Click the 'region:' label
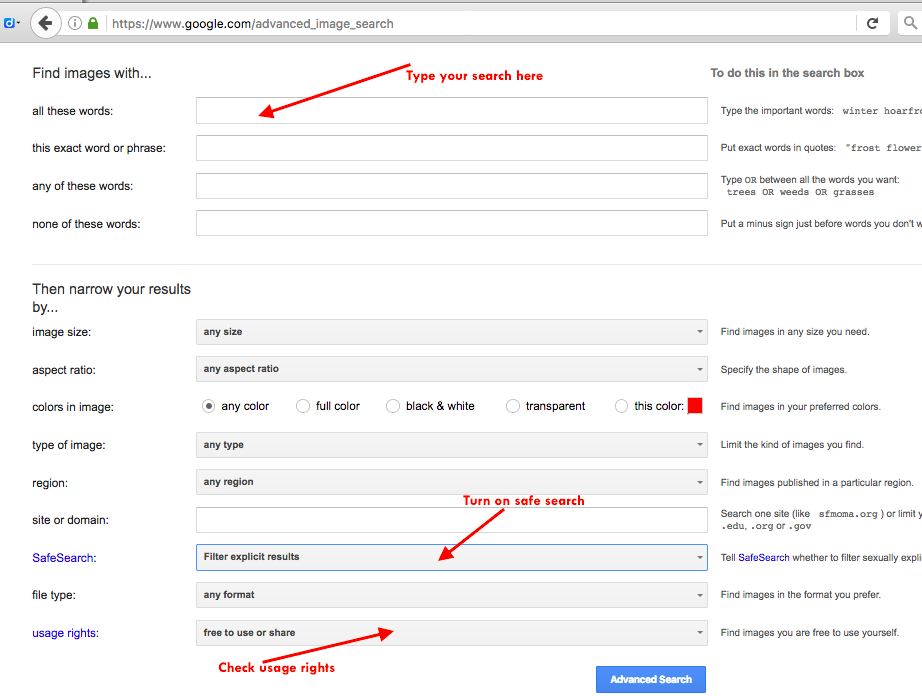The width and height of the screenshot is (922, 696). click(x=50, y=483)
